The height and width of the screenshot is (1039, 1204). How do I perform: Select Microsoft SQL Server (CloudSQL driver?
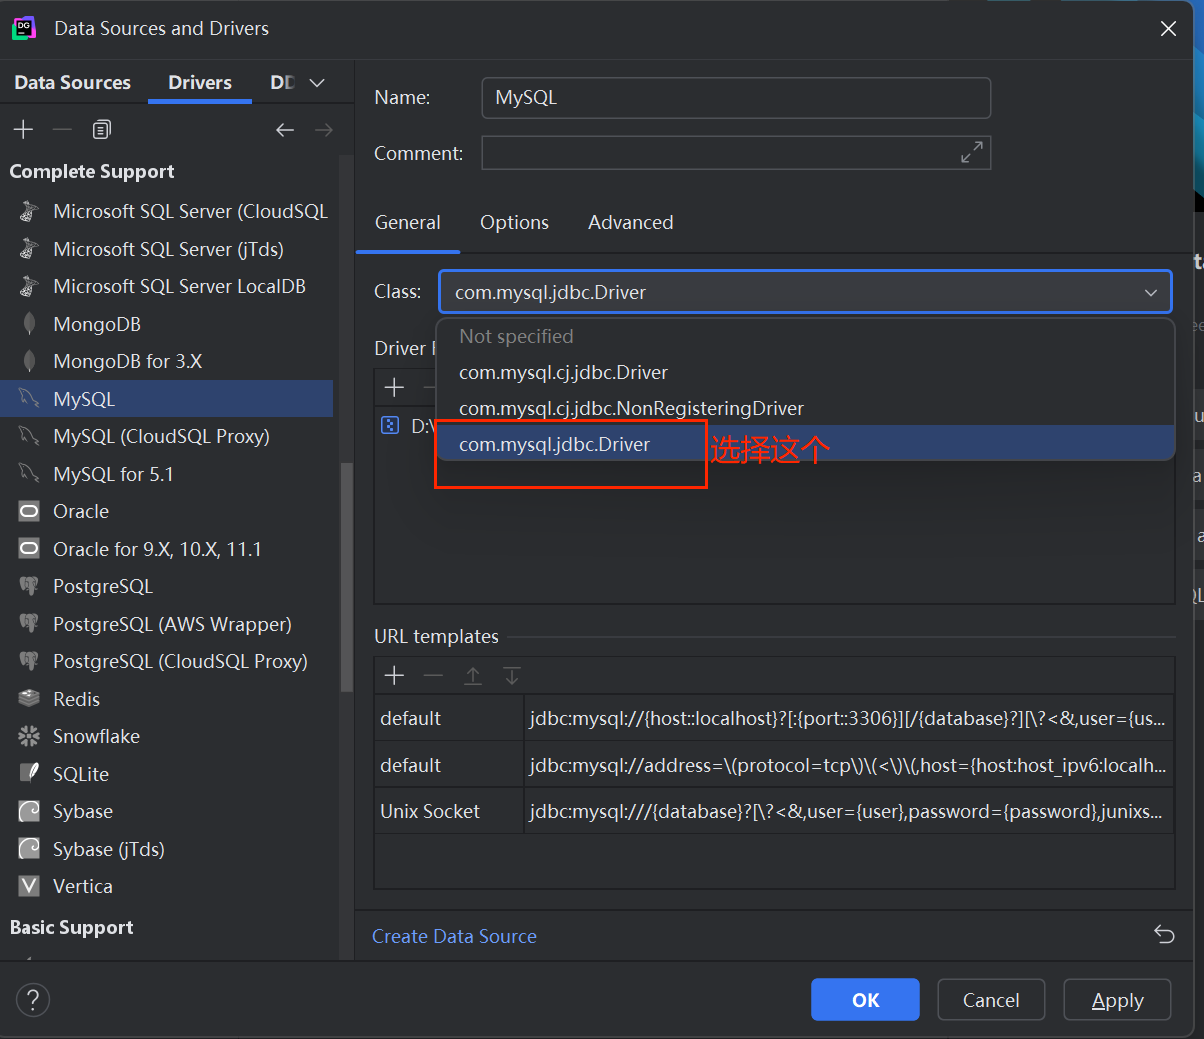pyautogui.click(x=166, y=211)
